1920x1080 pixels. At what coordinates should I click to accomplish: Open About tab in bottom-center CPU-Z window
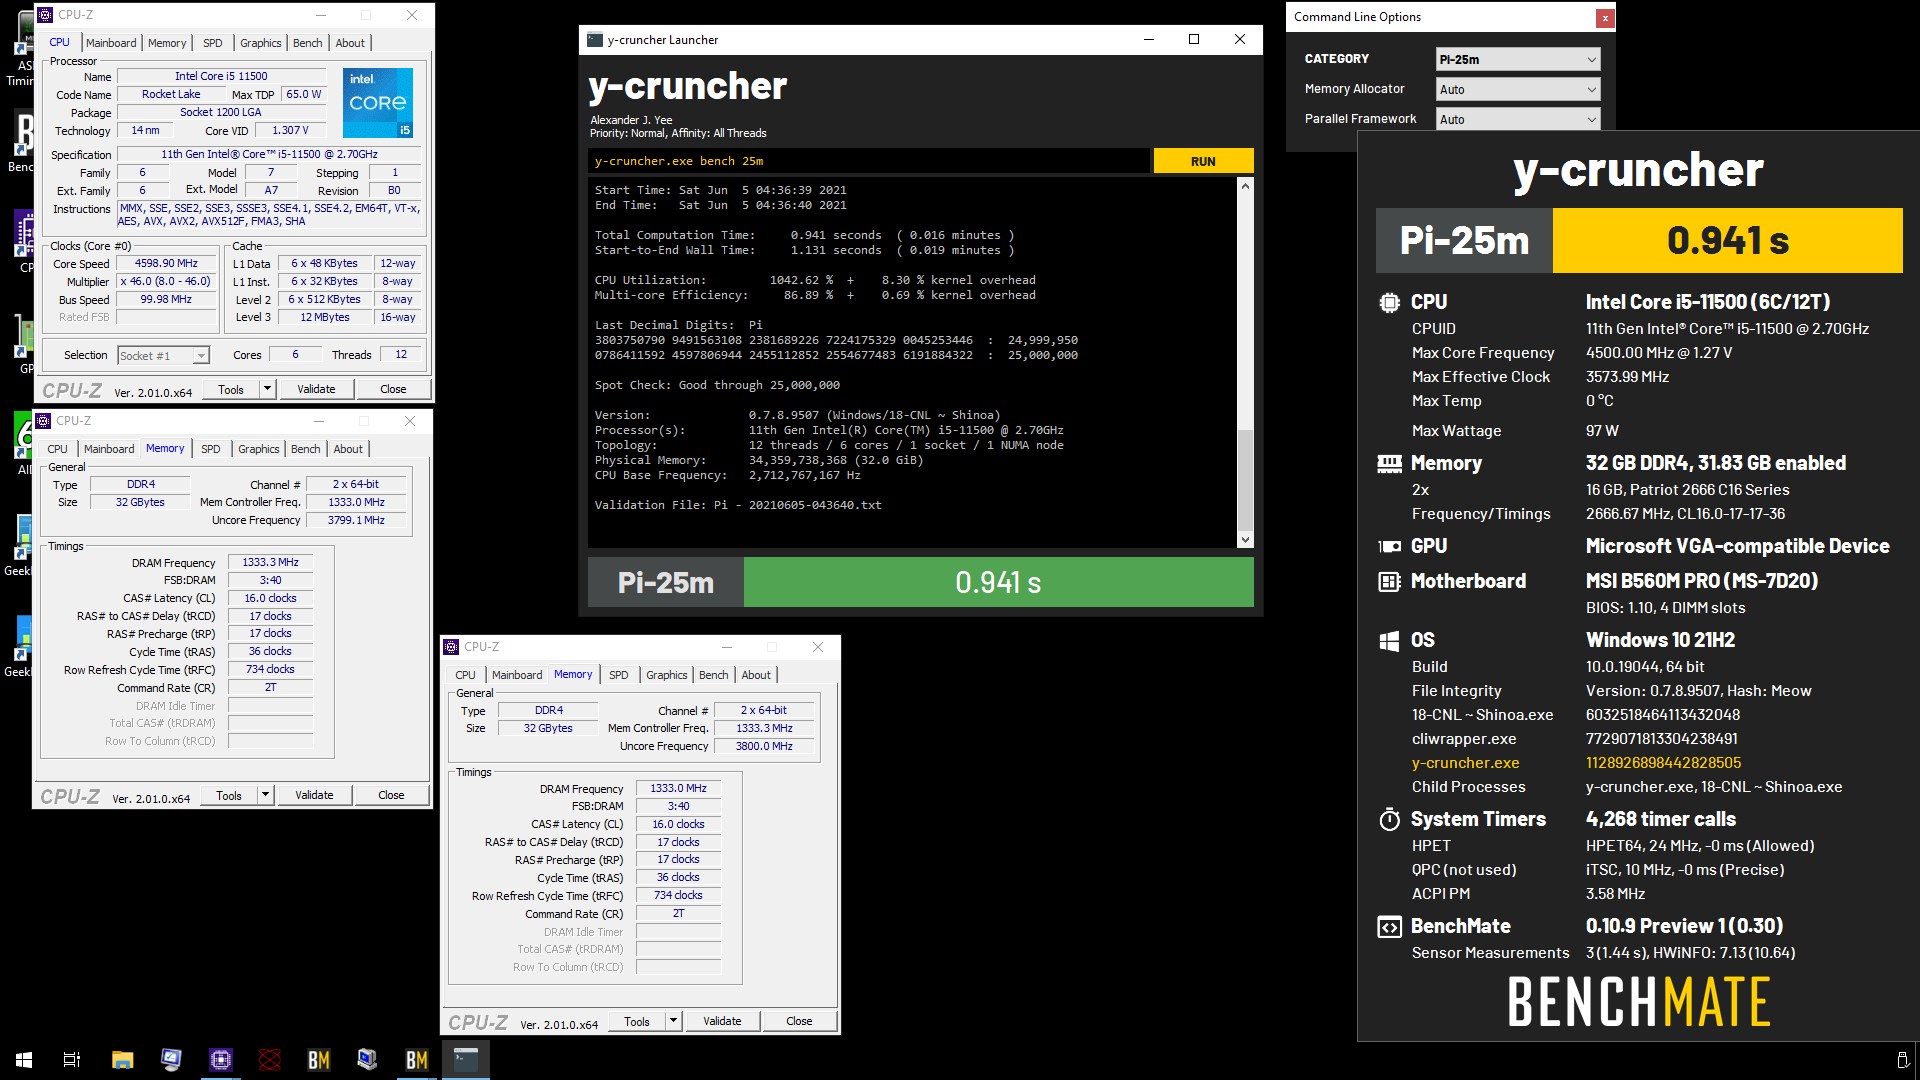coord(756,675)
